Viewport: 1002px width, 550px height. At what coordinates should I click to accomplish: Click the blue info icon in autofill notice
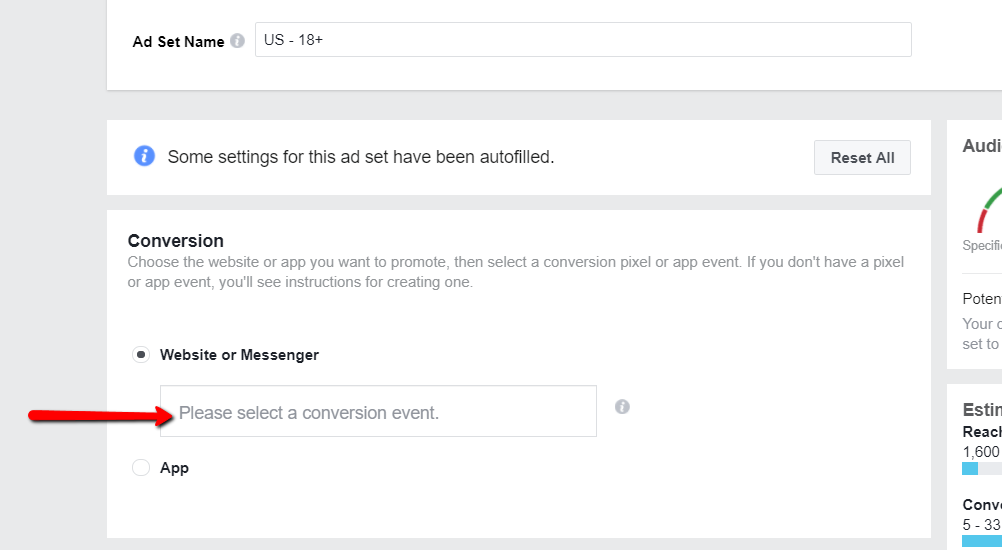[145, 157]
